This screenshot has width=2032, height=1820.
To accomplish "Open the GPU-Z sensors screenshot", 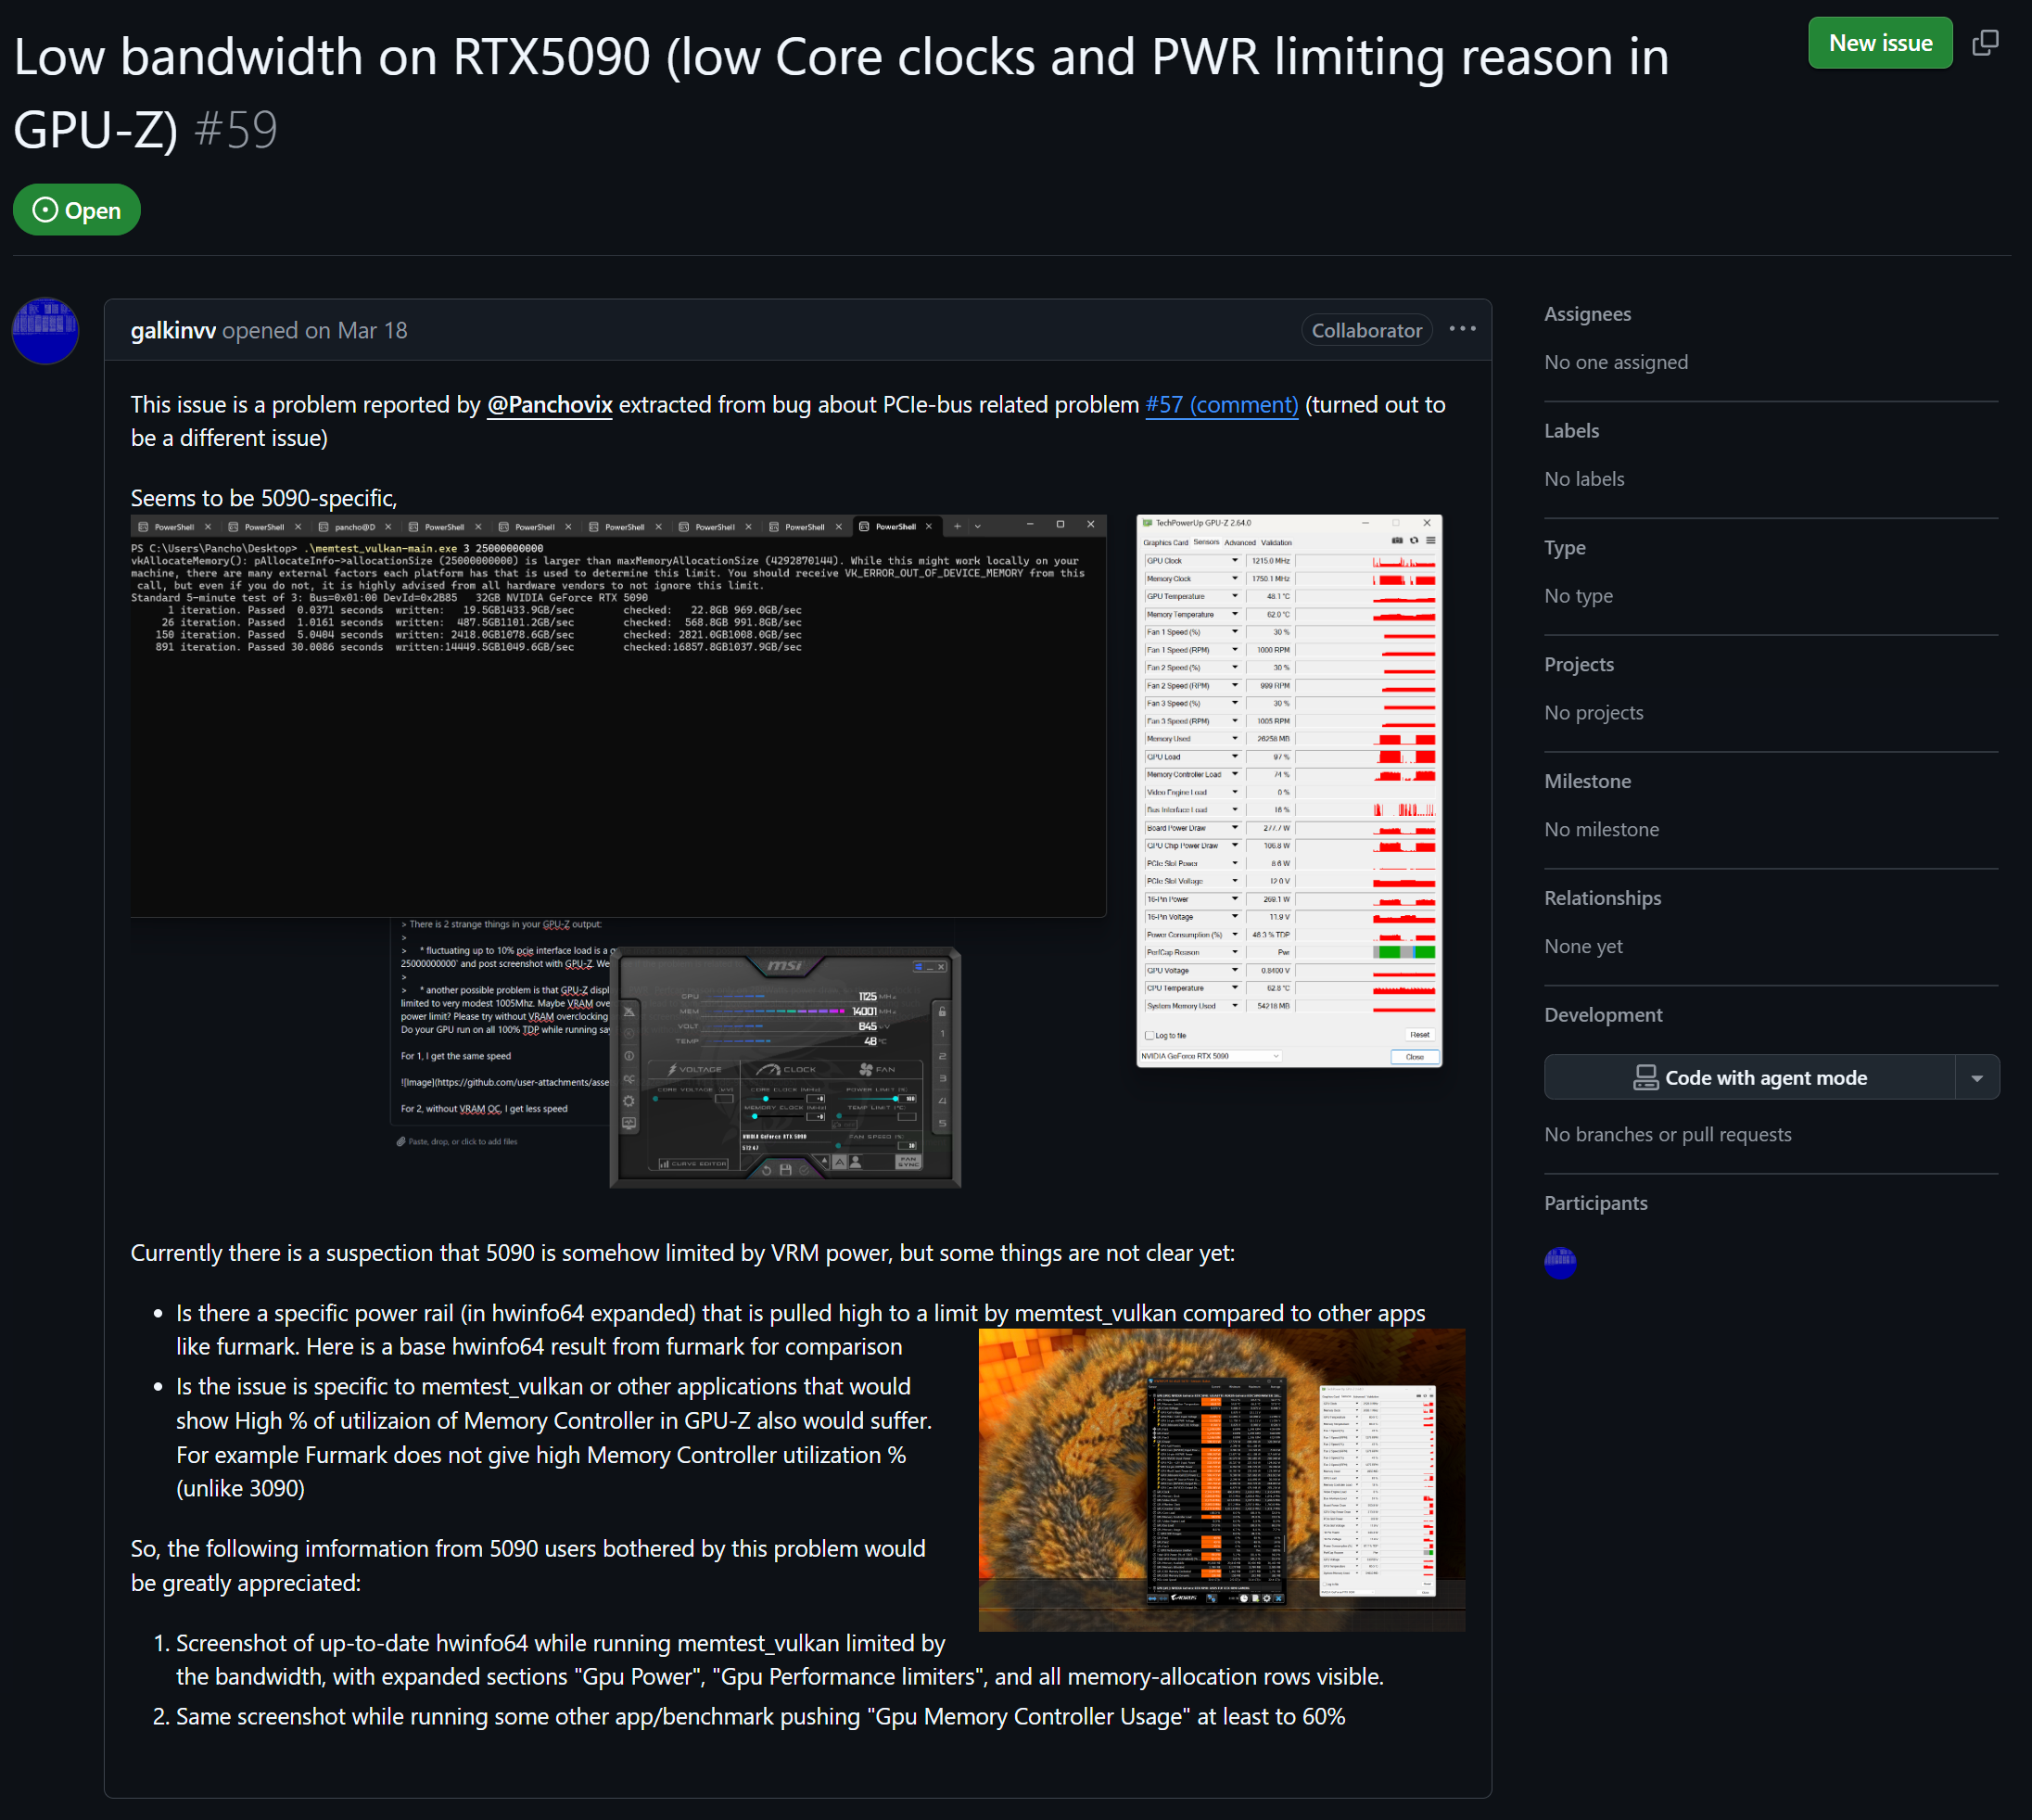I will pyautogui.click(x=1289, y=790).
